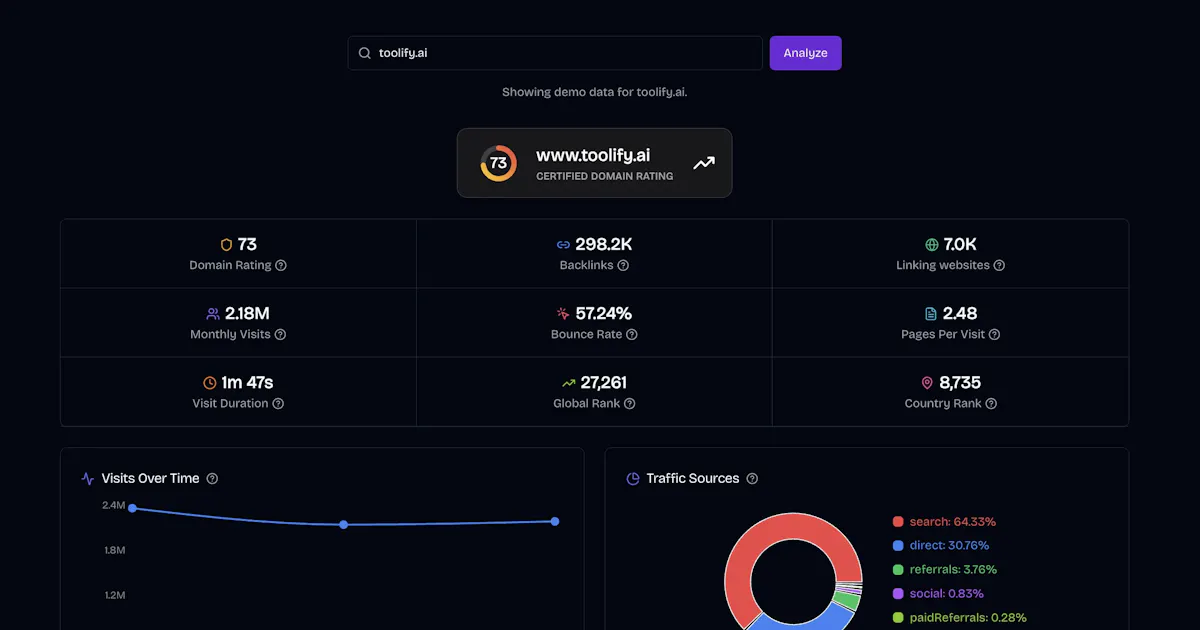The width and height of the screenshot is (1200, 630).
Task: Click the direct: 30.76% legend label
Action: pos(949,546)
